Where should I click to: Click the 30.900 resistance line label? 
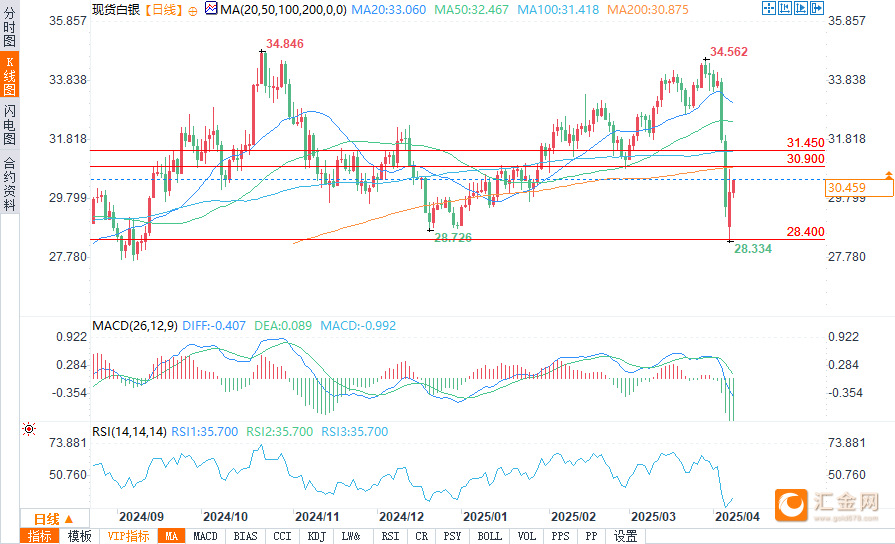(805, 159)
